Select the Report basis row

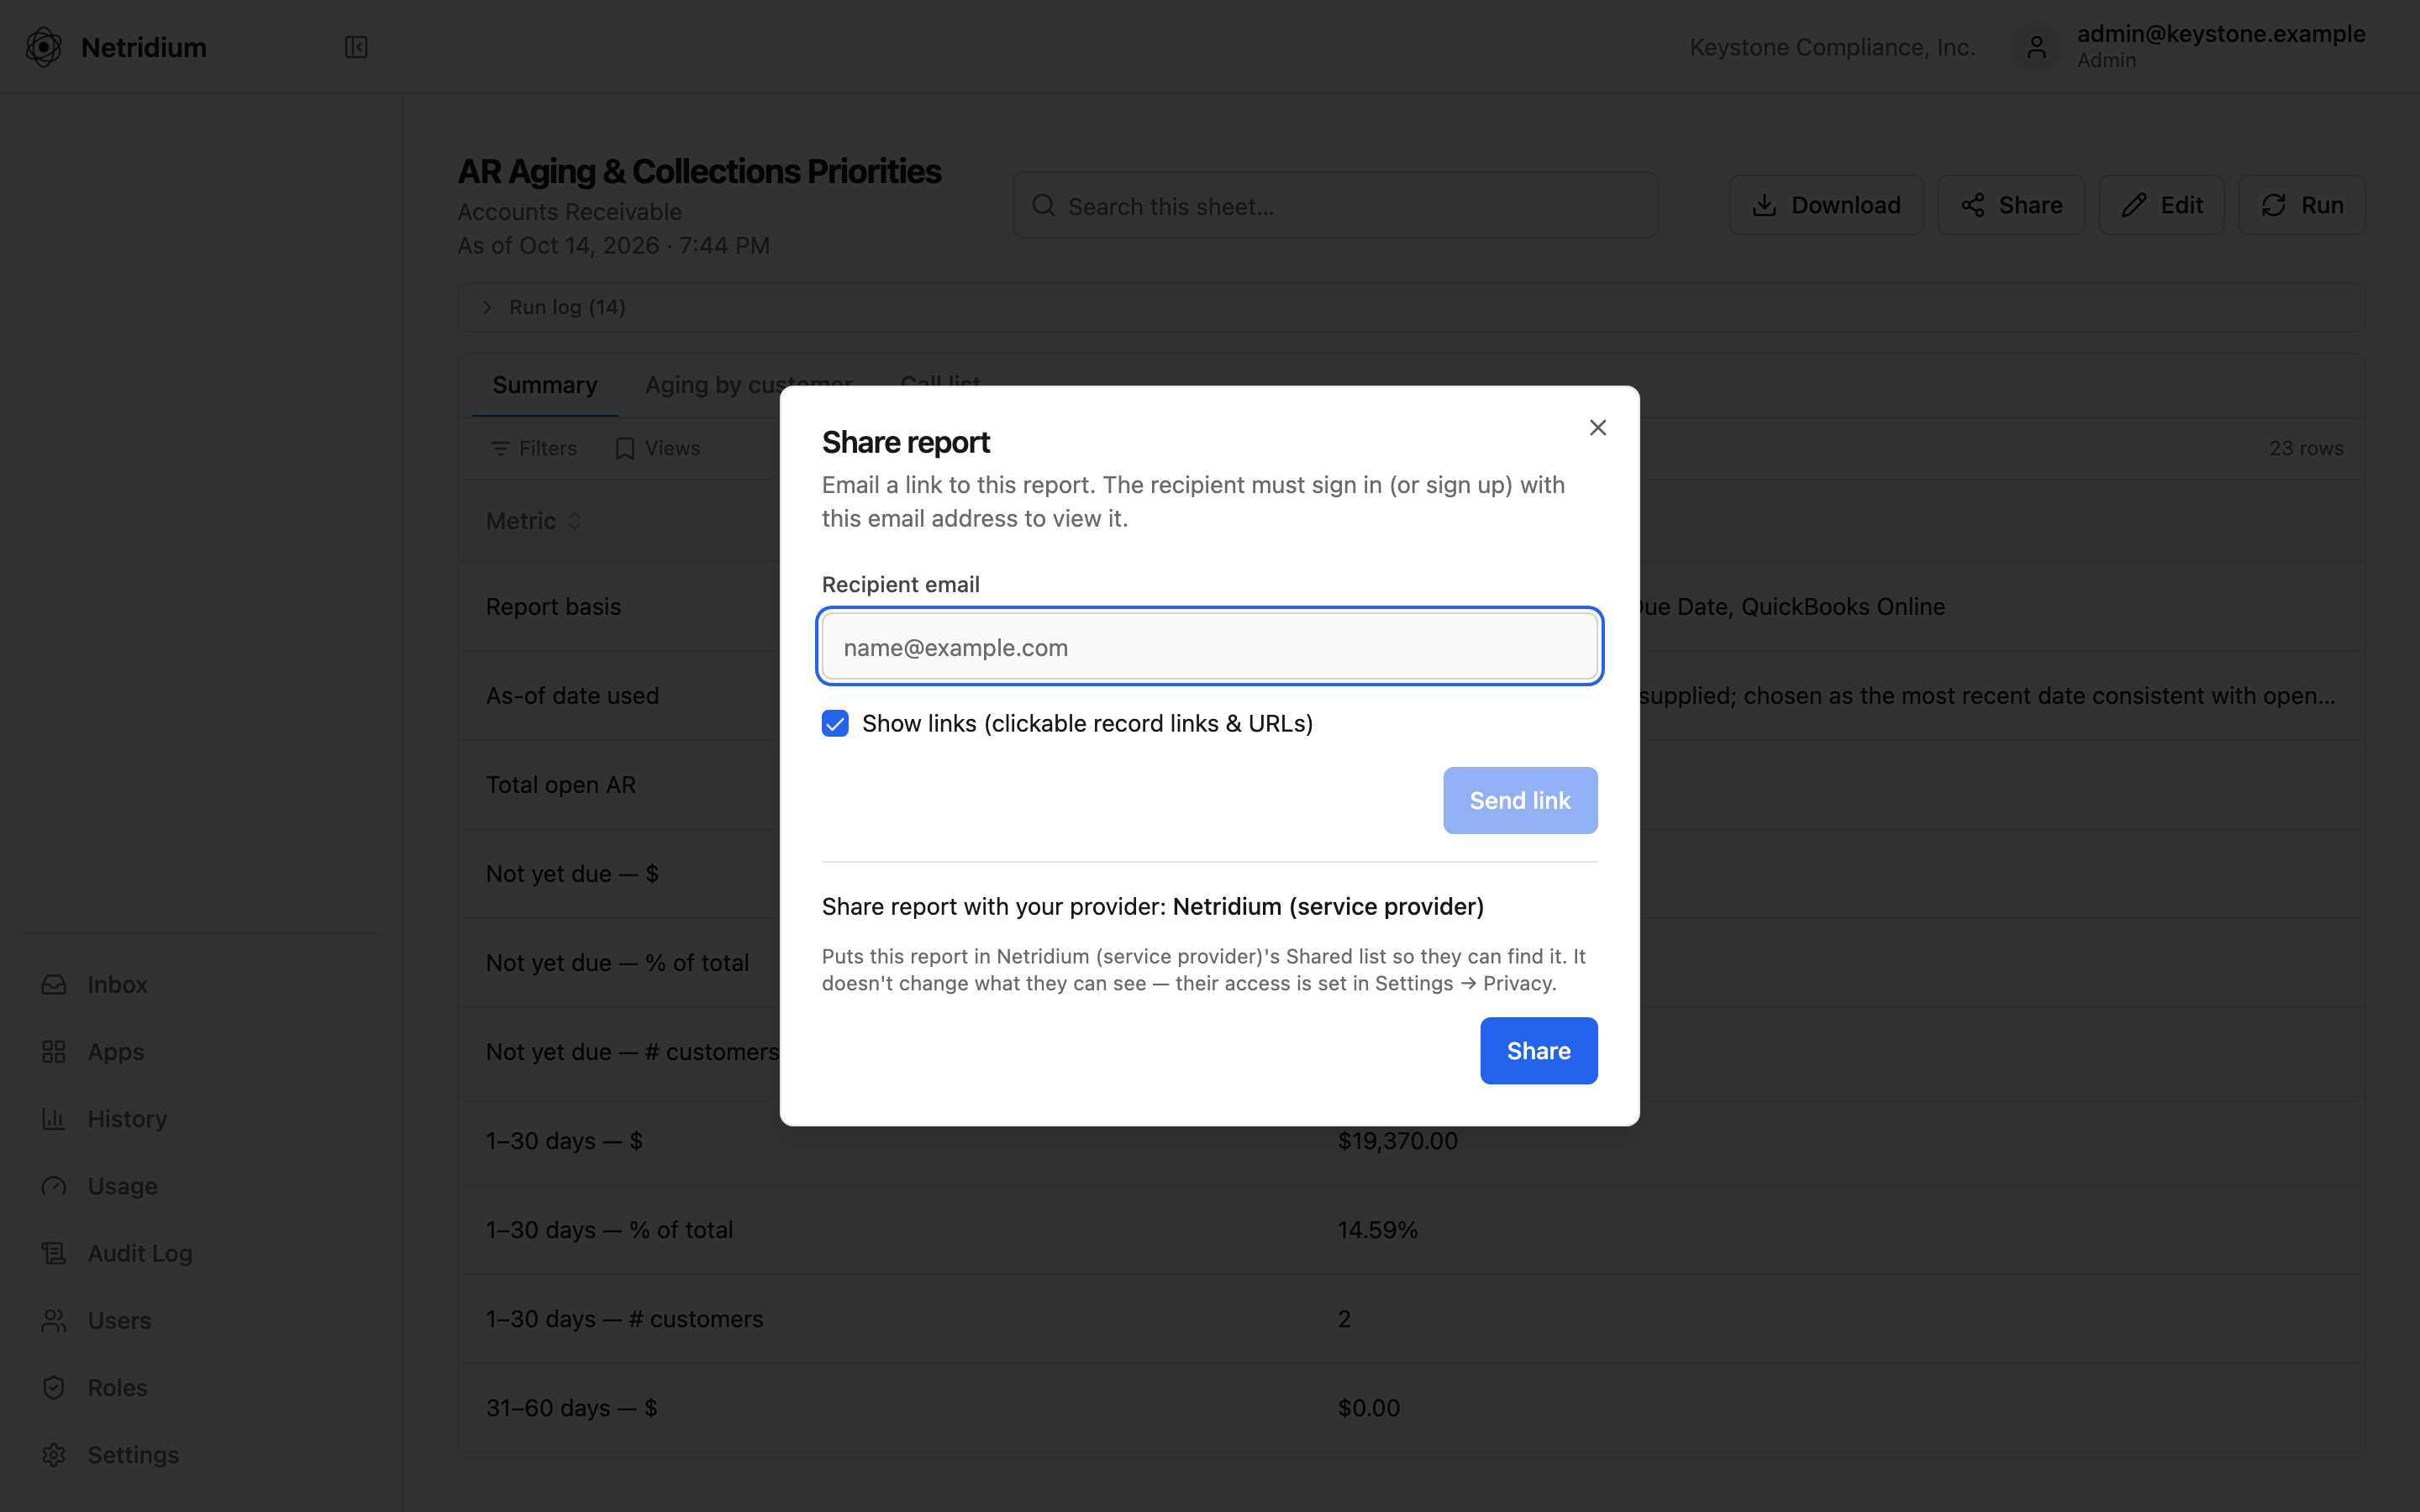tap(1411, 607)
